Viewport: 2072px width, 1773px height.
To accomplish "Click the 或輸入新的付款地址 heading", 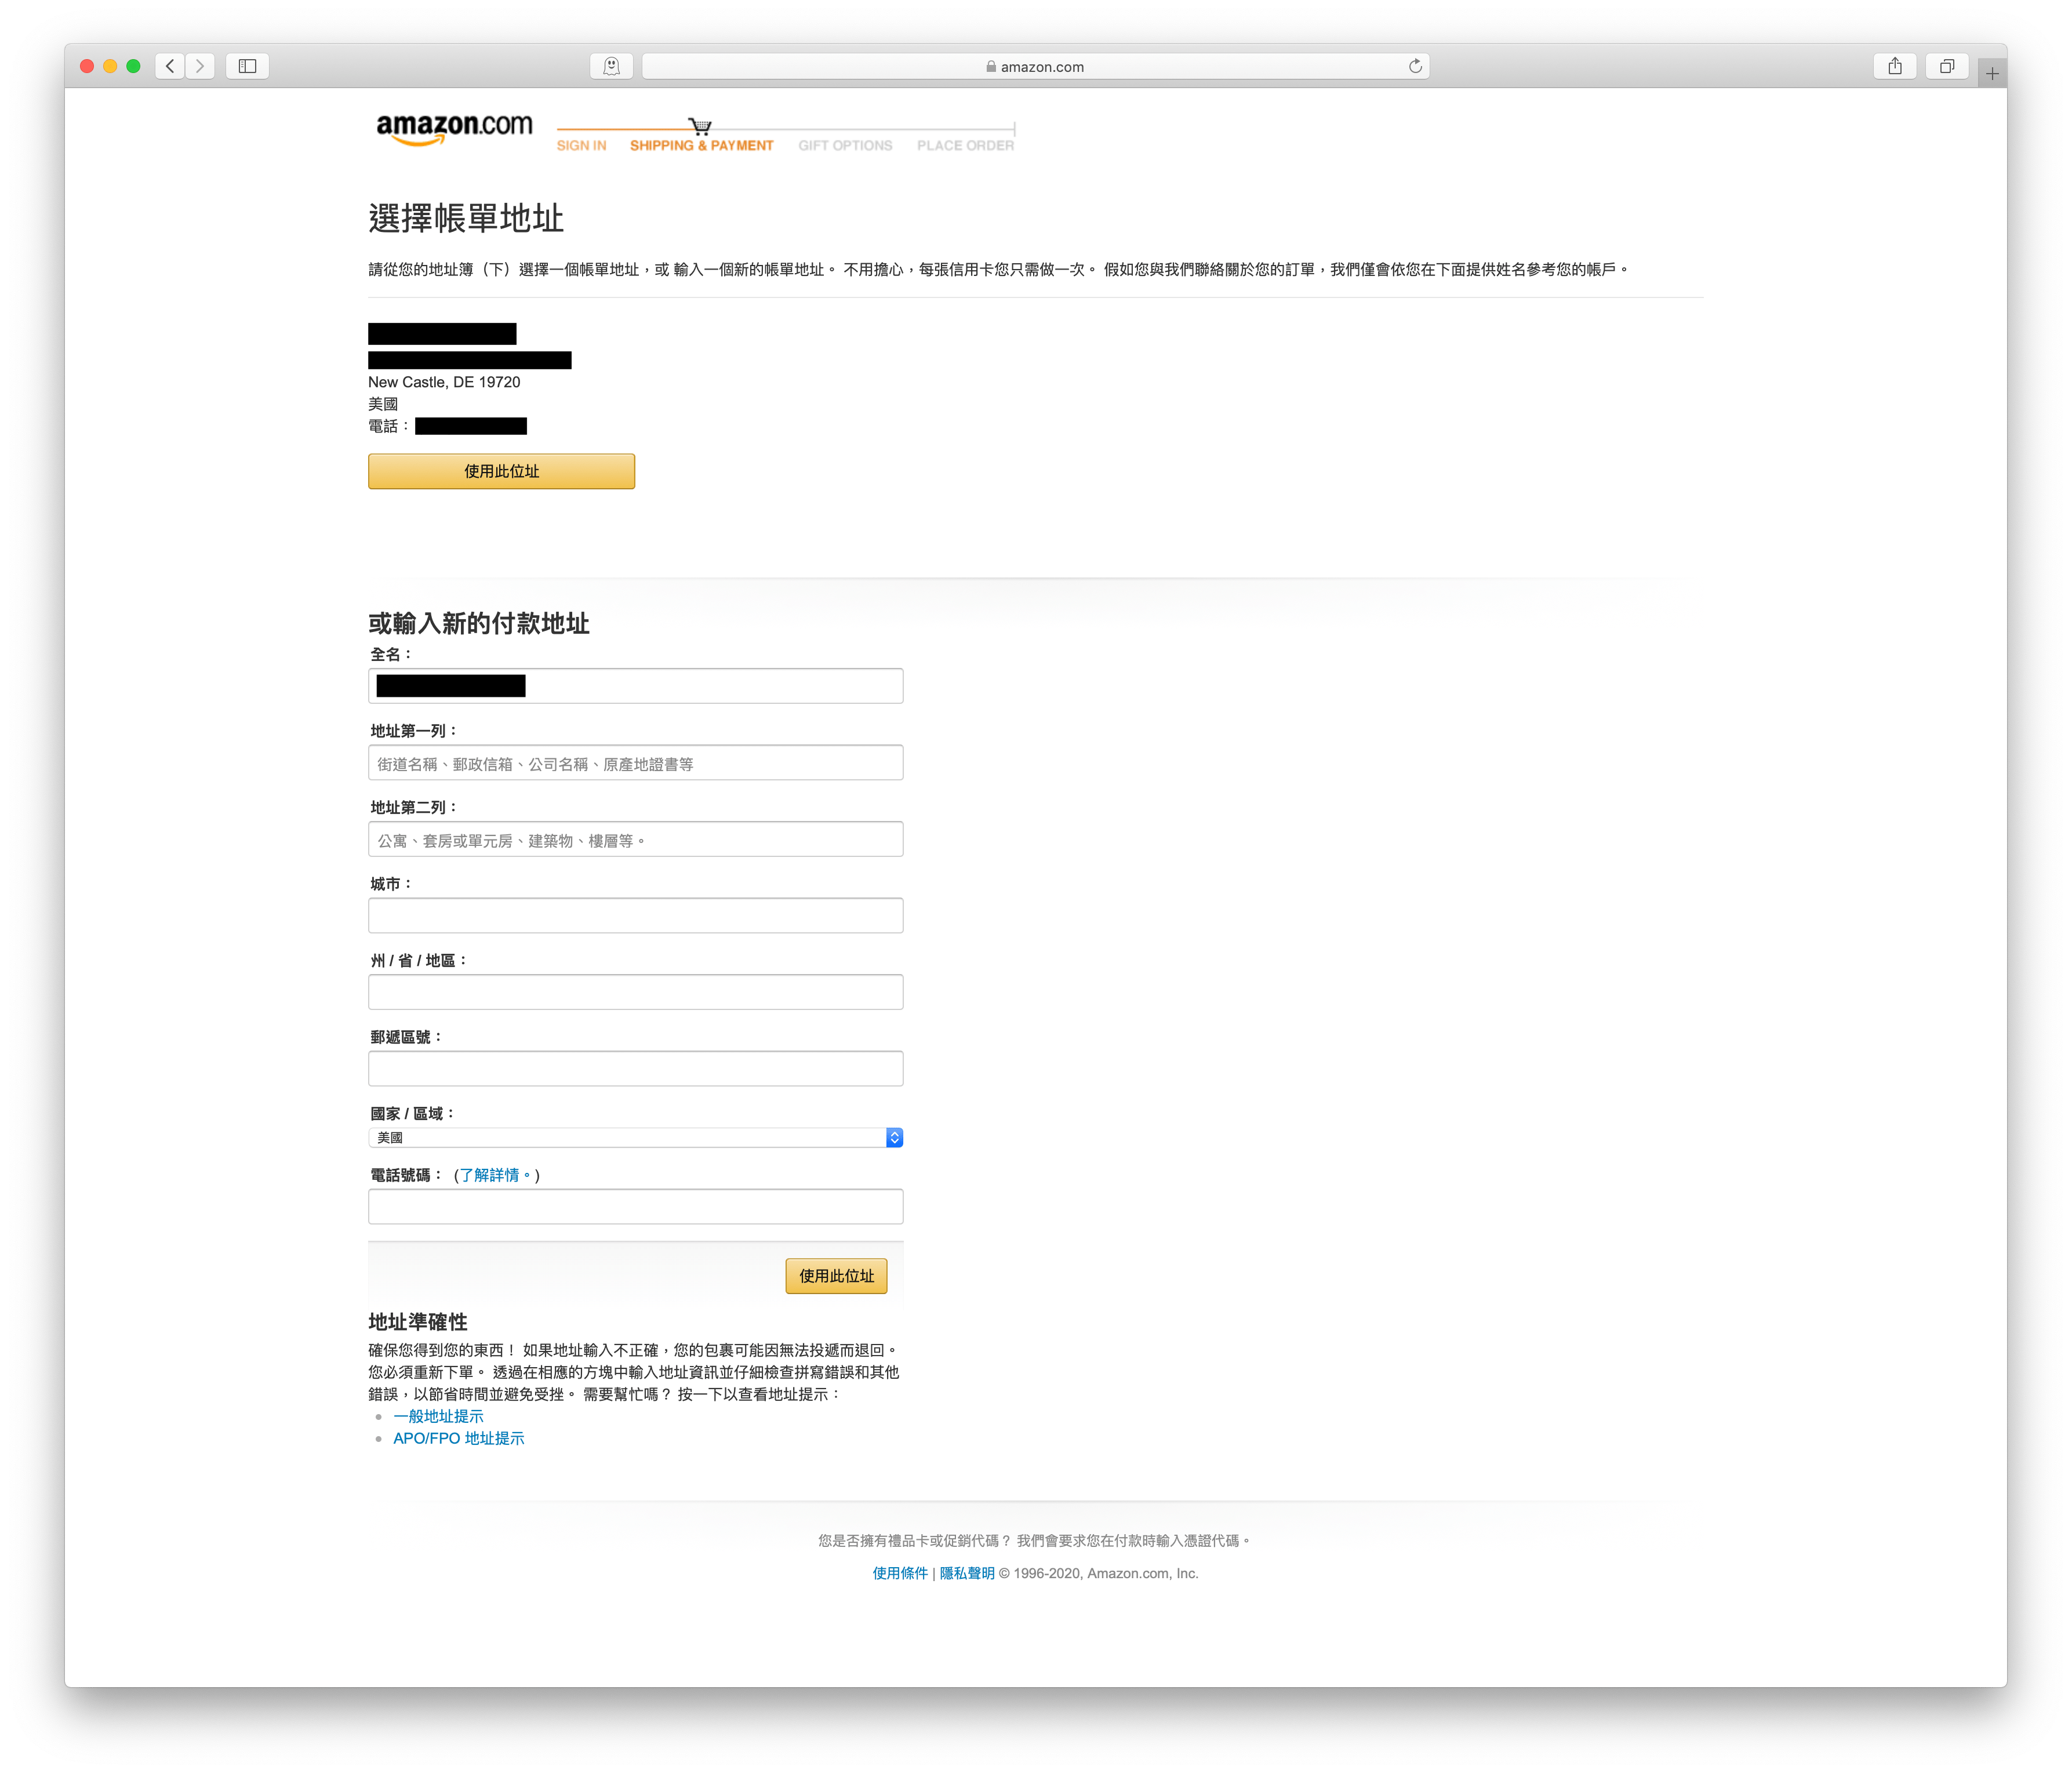I will [478, 623].
